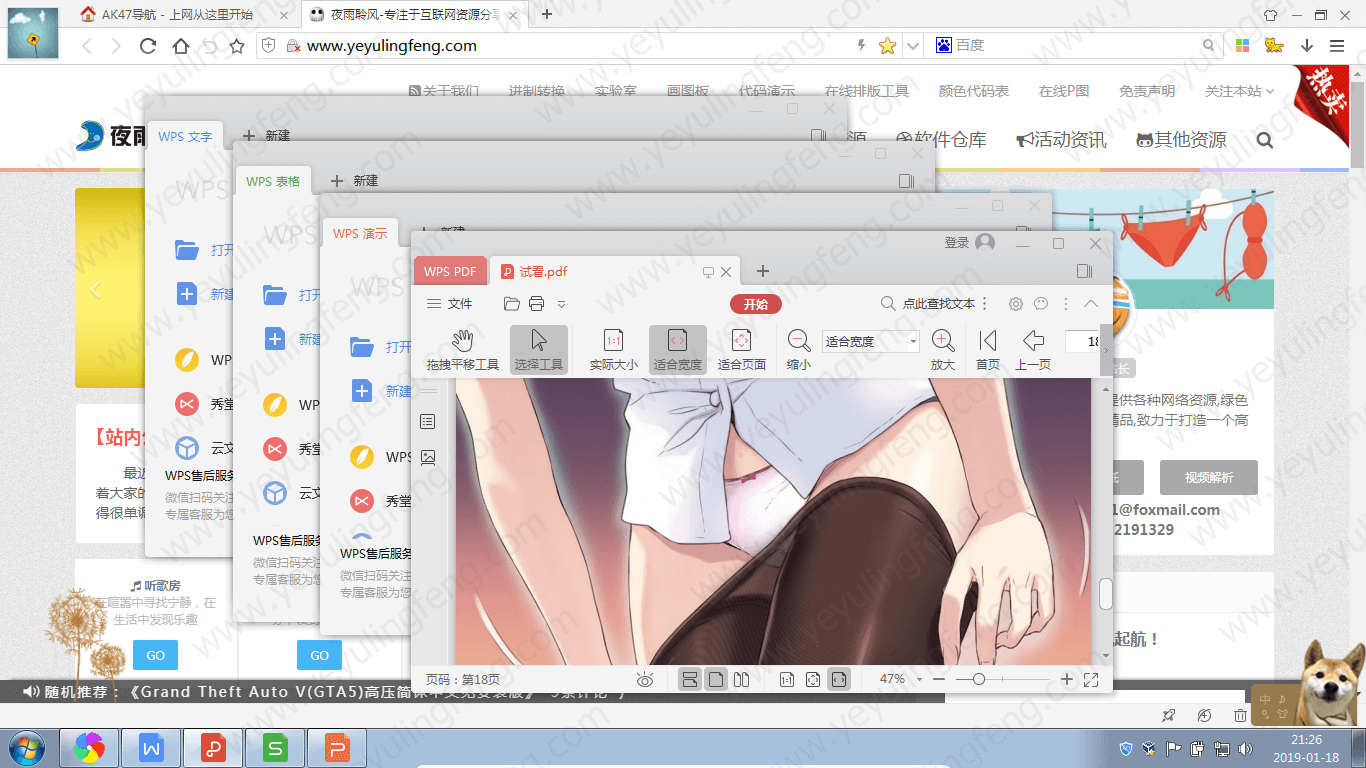
Task: Click the red 开始 button in PDF
Action: tap(756, 304)
